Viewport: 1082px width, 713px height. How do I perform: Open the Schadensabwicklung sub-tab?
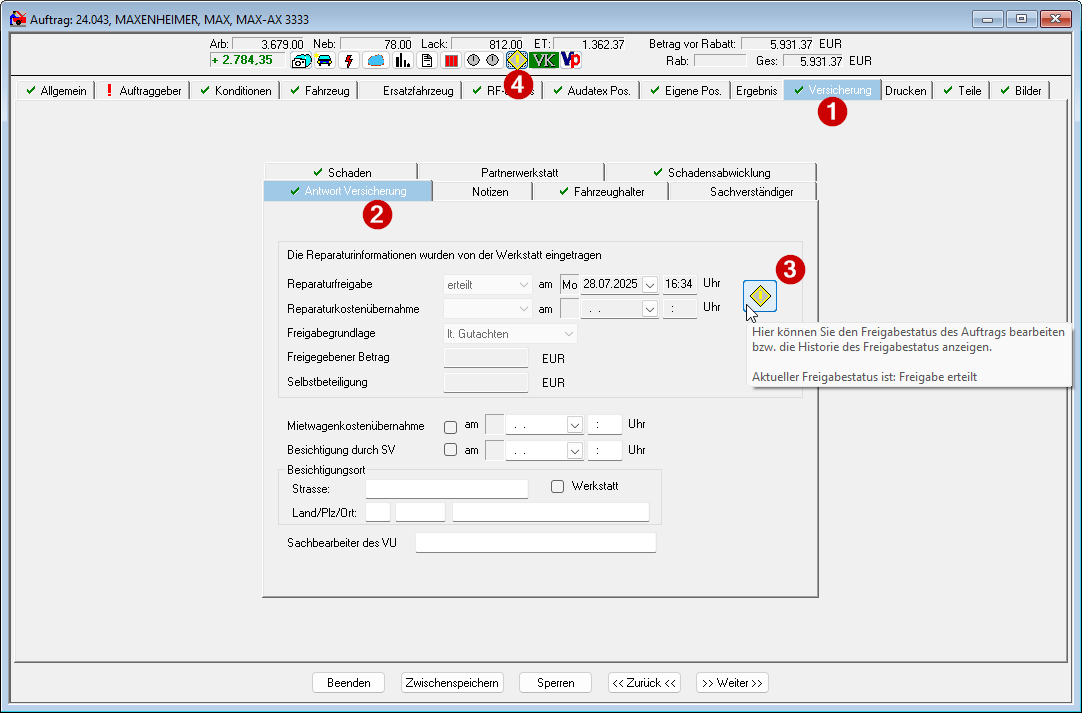click(x=711, y=173)
